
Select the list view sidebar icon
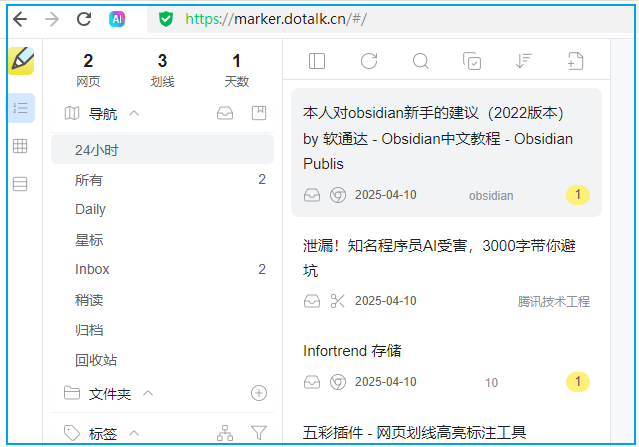(20, 108)
